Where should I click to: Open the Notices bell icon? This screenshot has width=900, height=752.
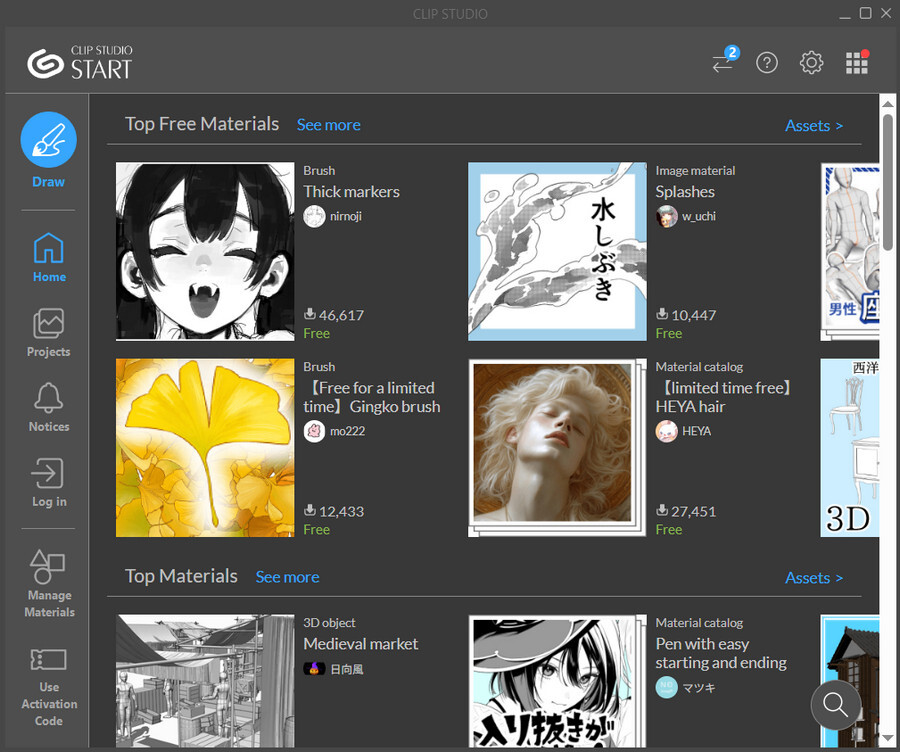[x=49, y=407]
